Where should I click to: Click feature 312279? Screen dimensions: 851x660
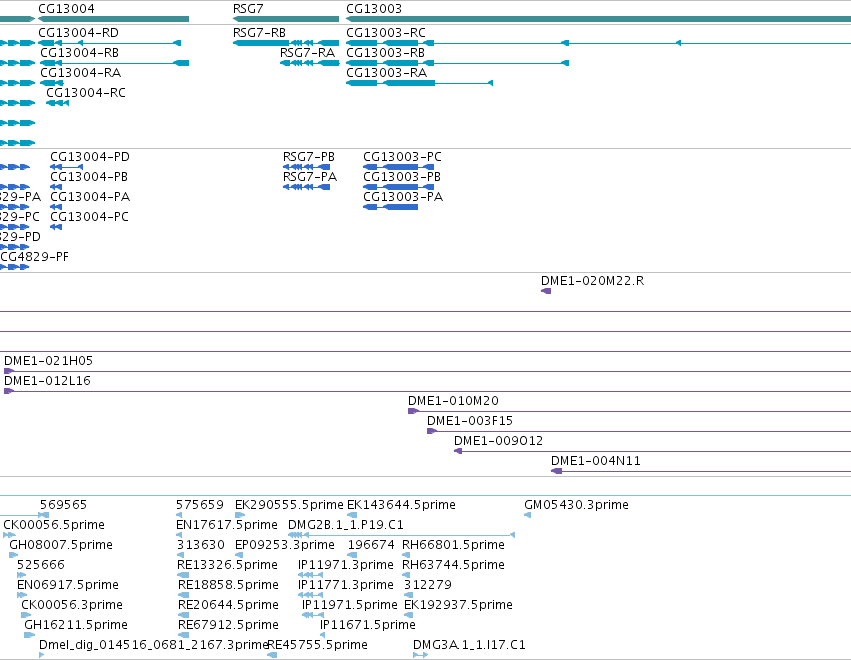pyautogui.click(x=428, y=586)
